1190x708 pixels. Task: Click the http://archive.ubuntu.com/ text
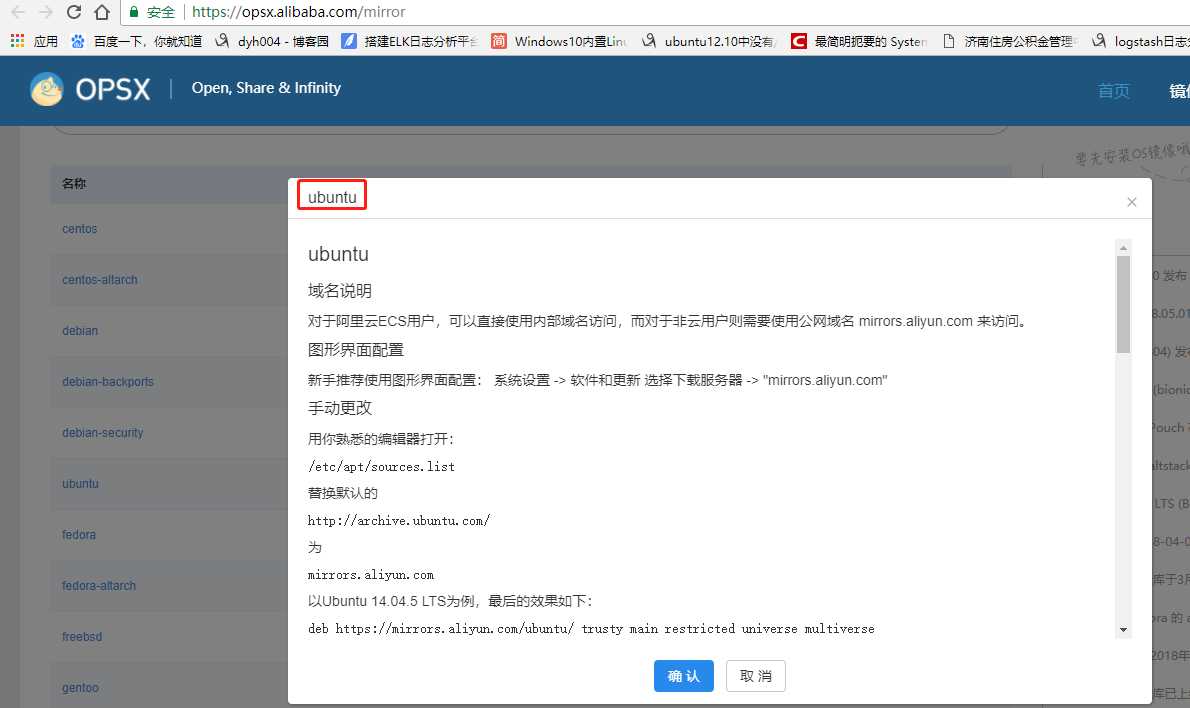click(398, 521)
